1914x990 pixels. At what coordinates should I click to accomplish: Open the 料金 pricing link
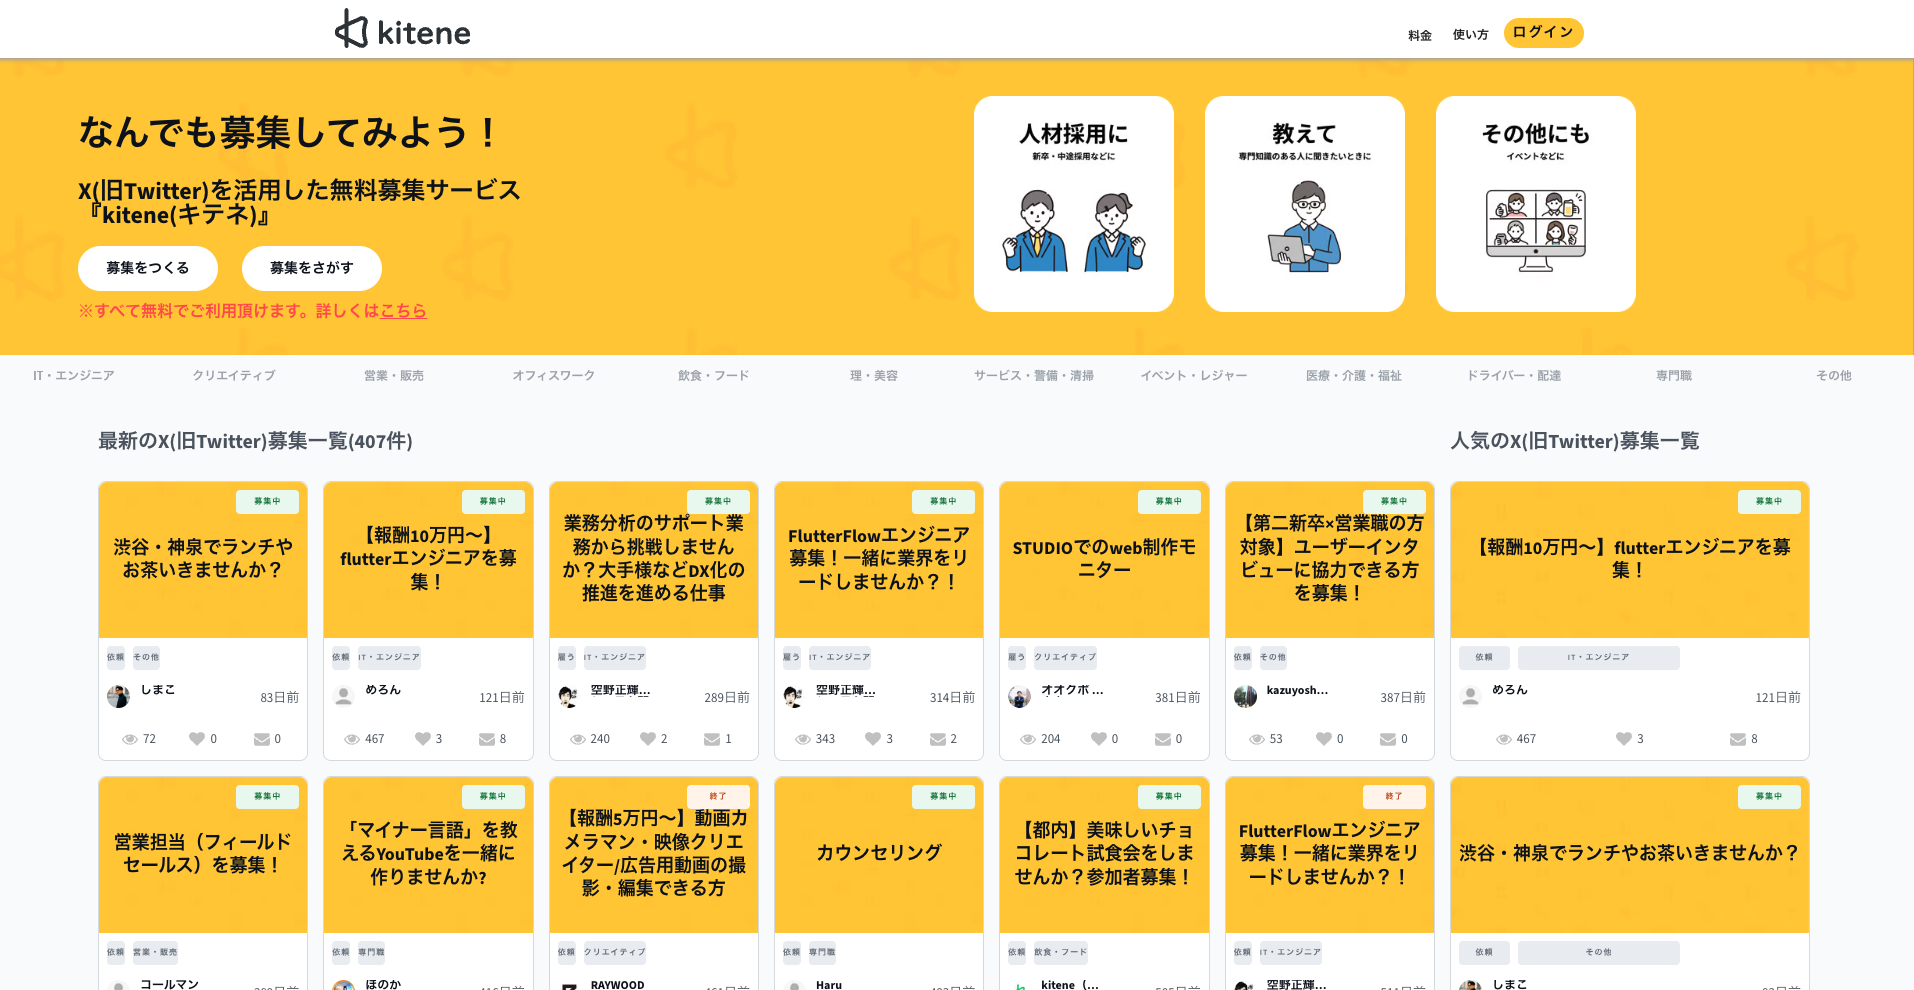pyautogui.click(x=1420, y=35)
